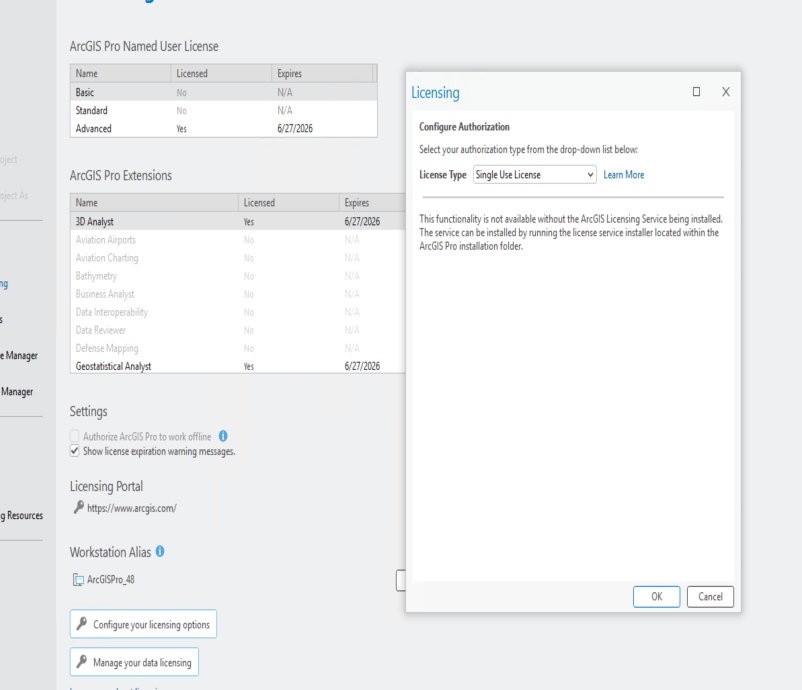Click the Learn More link
Viewport: 802px width, 690px height.
click(x=623, y=174)
